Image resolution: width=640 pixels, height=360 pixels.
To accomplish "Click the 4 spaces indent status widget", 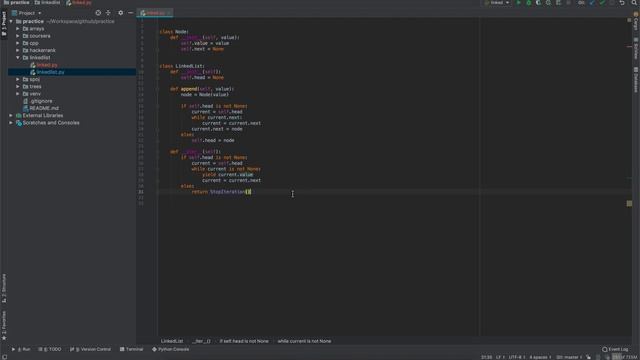I will click(x=540, y=357).
